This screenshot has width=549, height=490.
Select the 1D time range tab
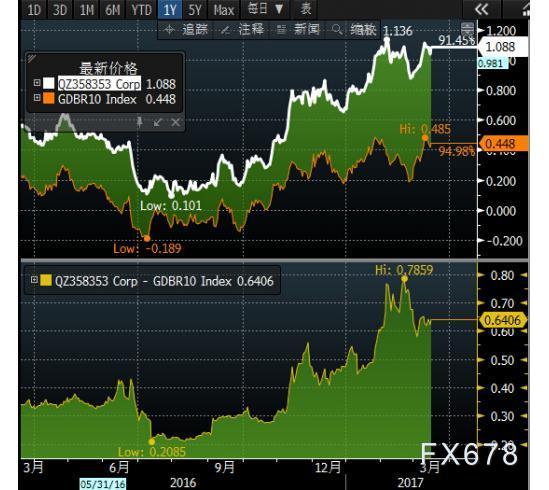tap(34, 9)
